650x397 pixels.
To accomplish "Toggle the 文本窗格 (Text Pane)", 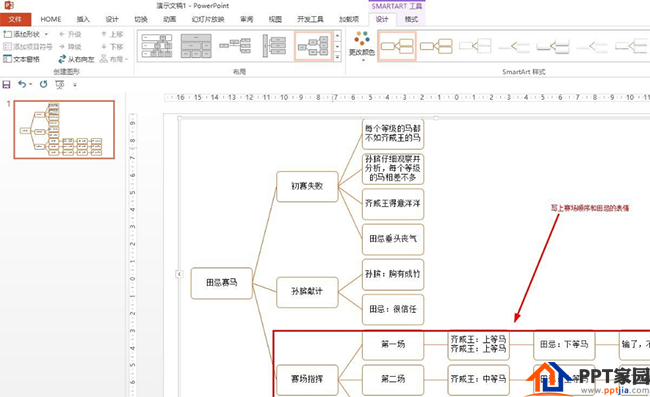I will point(22,59).
